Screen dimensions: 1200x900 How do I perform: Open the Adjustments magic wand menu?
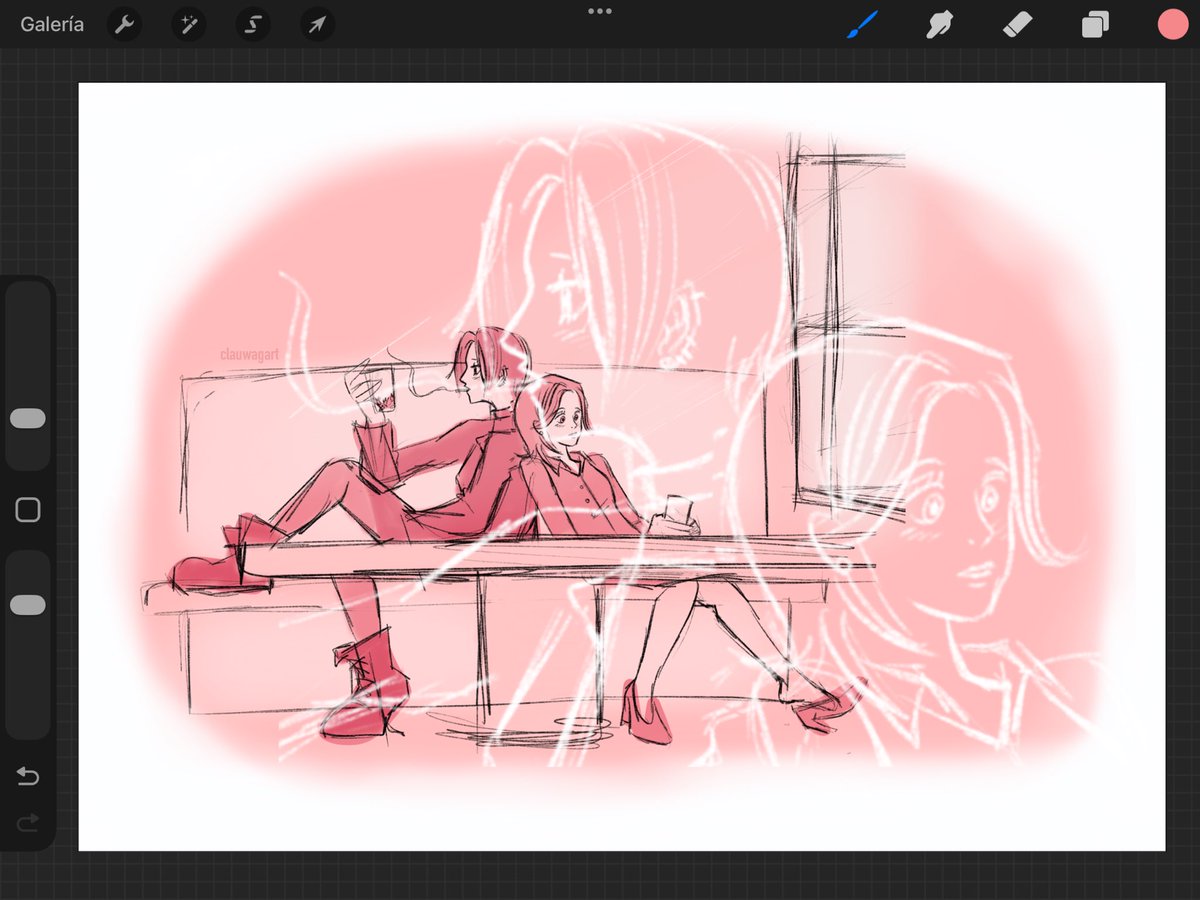[188, 24]
